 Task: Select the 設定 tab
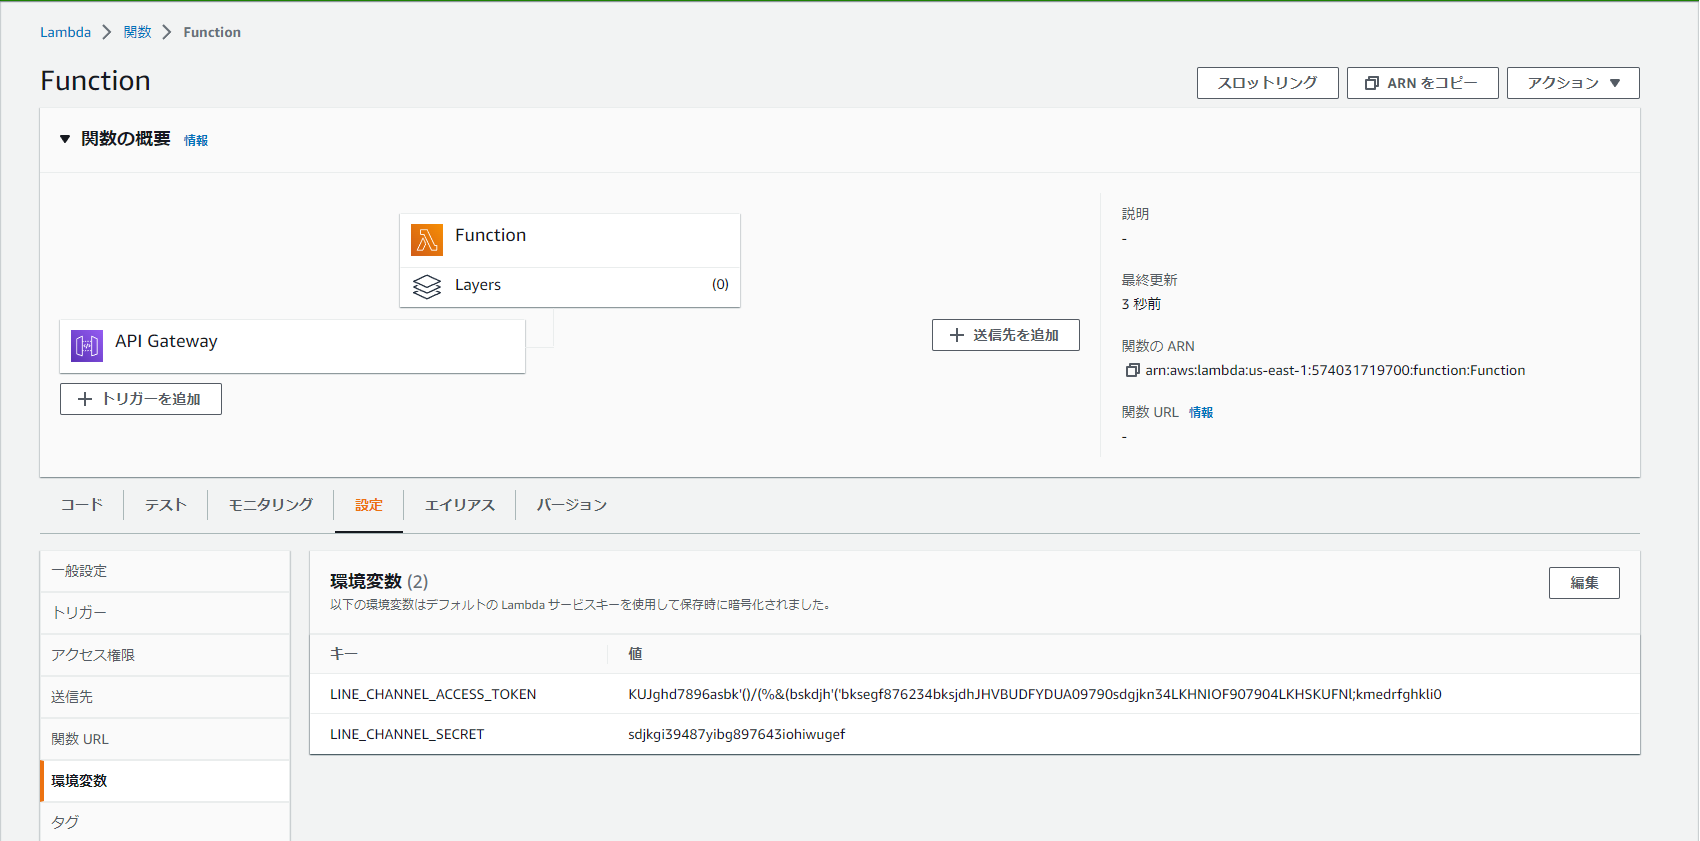pos(369,505)
